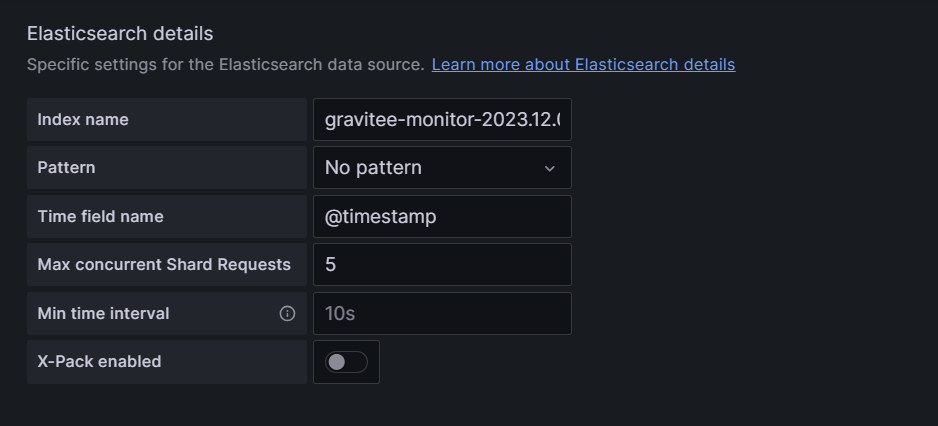The height and width of the screenshot is (426, 938).
Task: Open the Pattern dropdown chevron
Action: pos(549,168)
